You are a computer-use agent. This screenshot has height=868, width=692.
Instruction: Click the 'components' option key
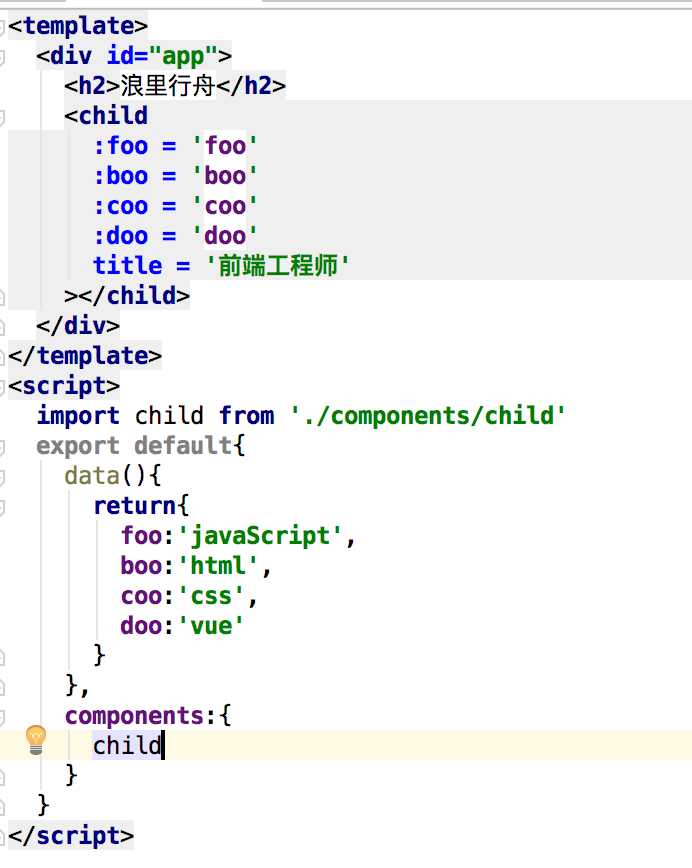tap(135, 716)
